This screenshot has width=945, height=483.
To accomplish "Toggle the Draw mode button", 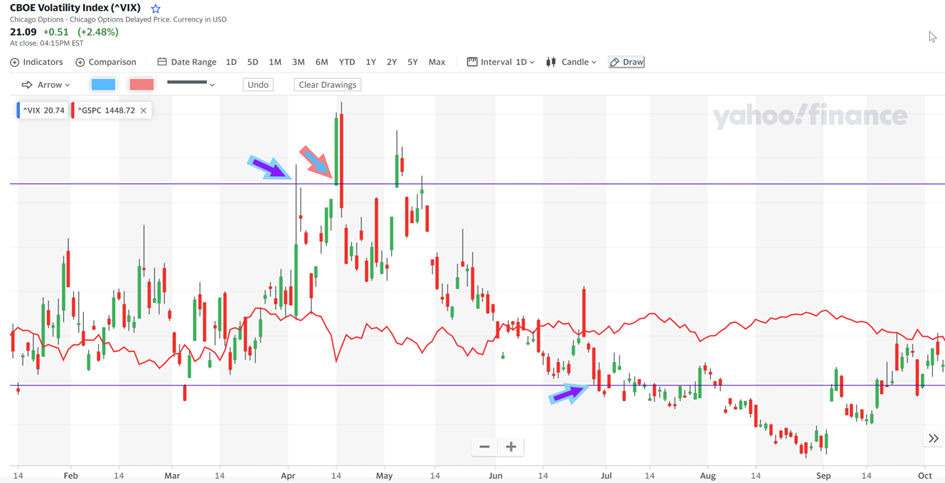I will point(627,62).
